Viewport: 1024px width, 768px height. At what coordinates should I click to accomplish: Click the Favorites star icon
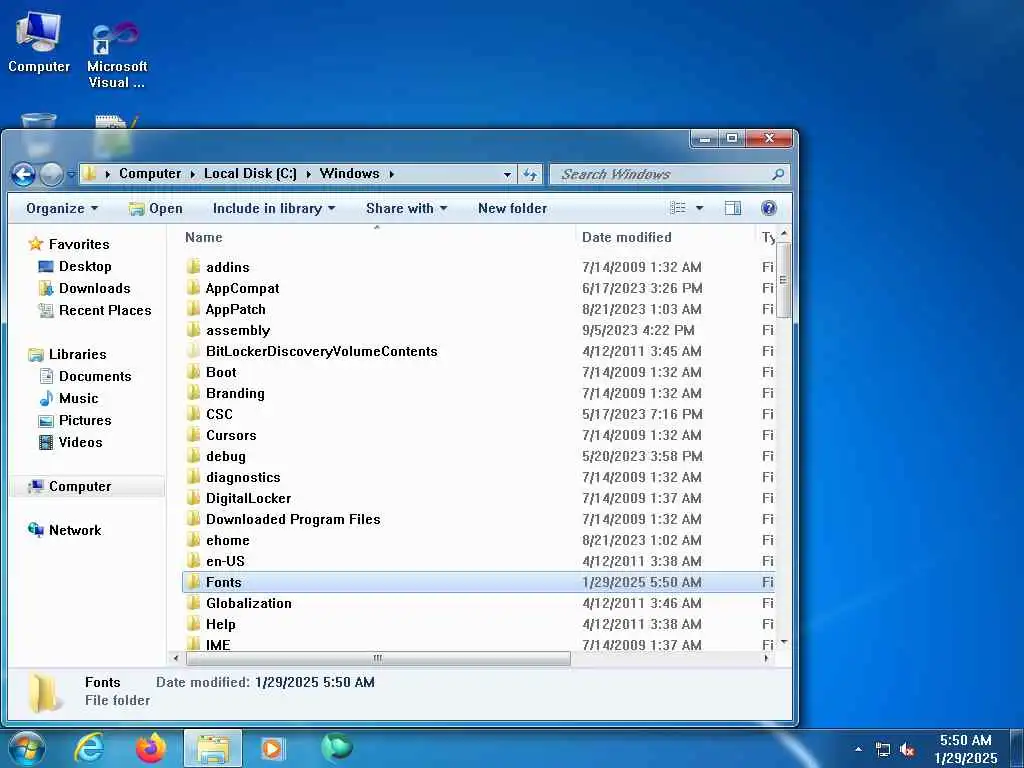pos(35,244)
